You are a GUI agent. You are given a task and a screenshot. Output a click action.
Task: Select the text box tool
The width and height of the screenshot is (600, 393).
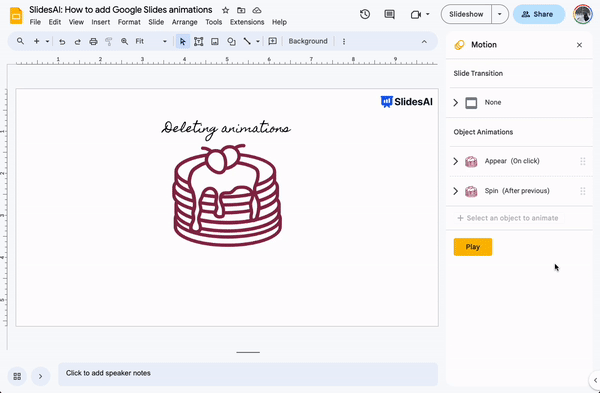[198, 41]
